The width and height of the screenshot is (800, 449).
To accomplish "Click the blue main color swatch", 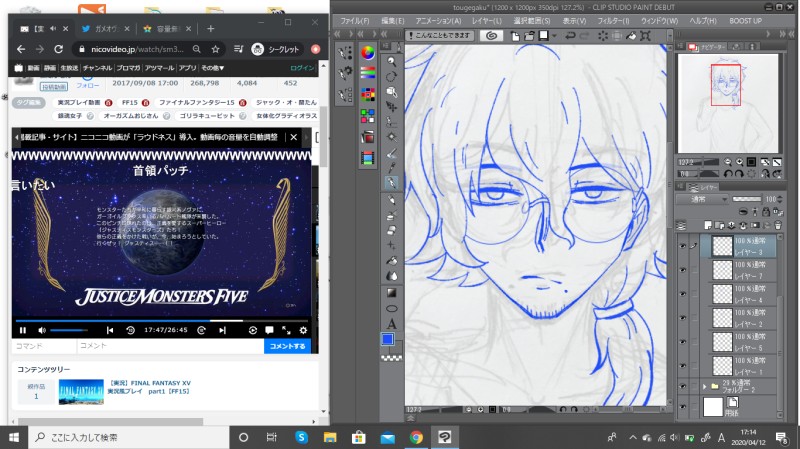I will point(388,339).
